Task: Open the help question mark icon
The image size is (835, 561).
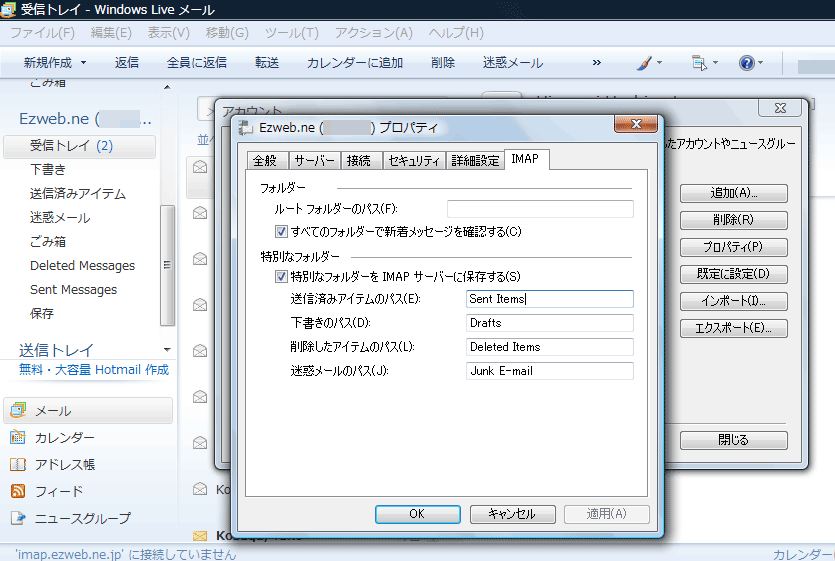Action: click(x=747, y=63)
